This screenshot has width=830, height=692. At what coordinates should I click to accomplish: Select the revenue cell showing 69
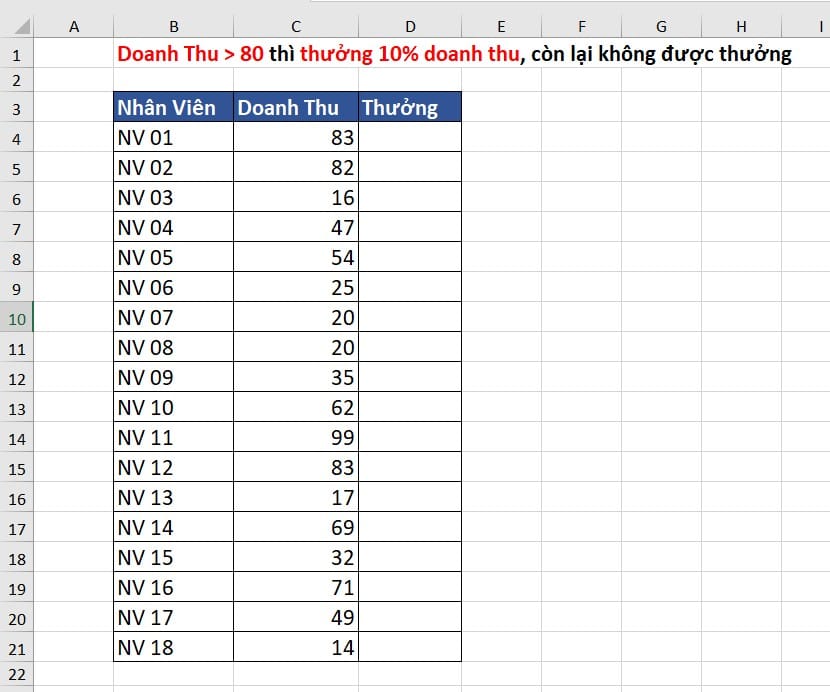coord(295,528)
